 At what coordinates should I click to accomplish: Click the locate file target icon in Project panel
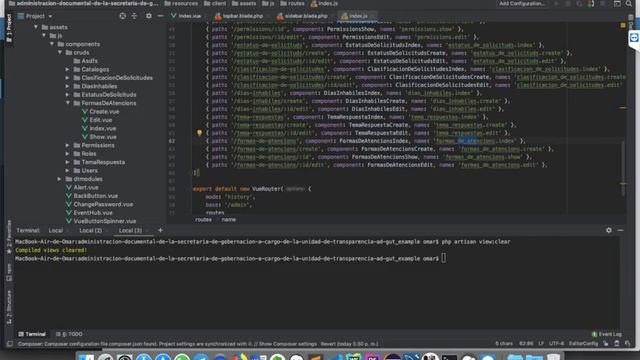tap(122, 16)
